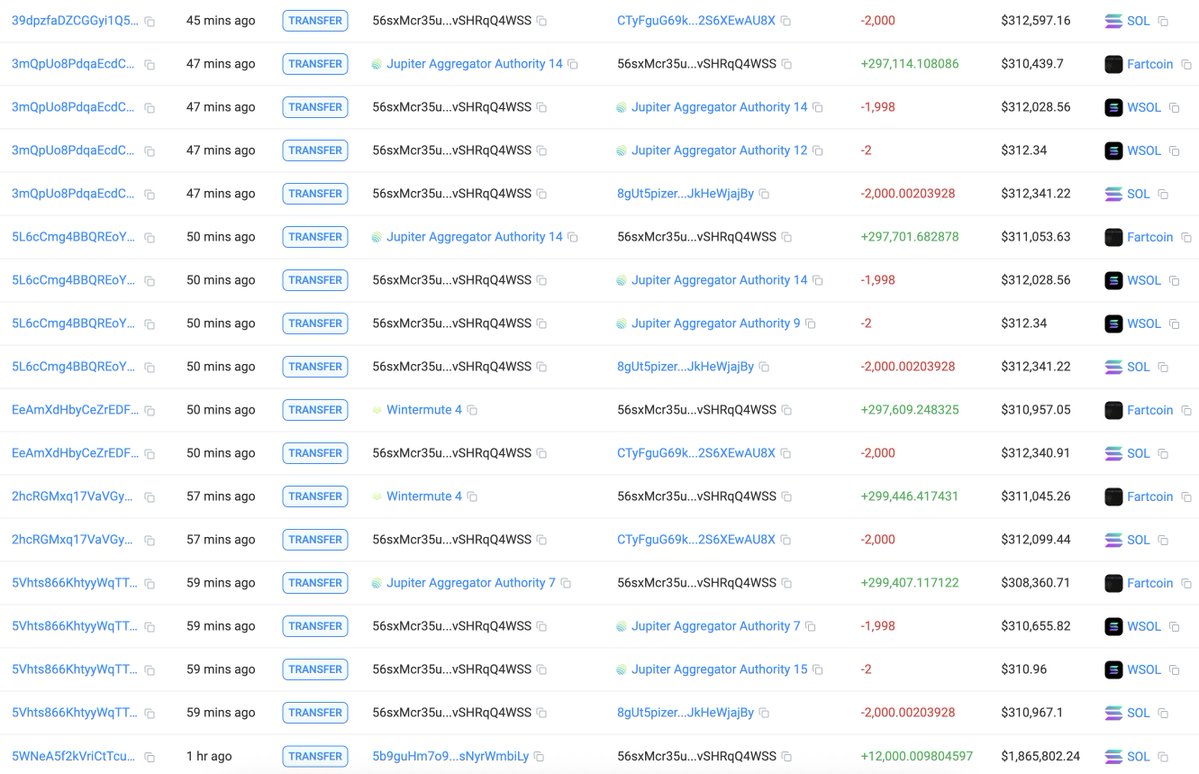Copy Jupiter Aggregator Authority 9 address
The width and height of the screenshot is (1199, 774).
click(x=811, y=324)
